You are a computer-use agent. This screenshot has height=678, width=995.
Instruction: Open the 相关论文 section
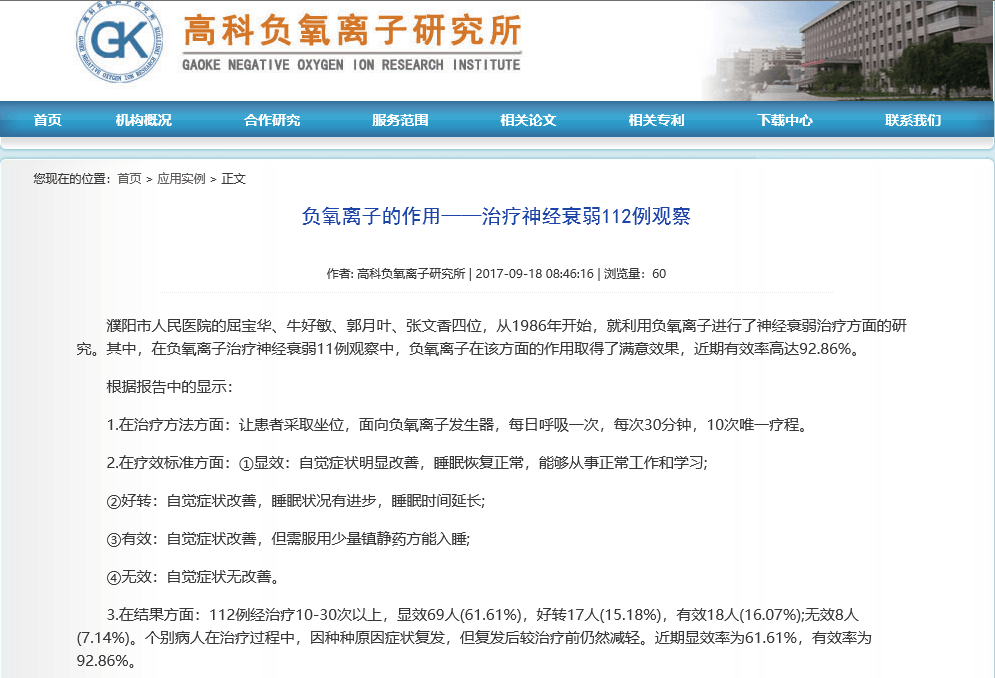528,118
